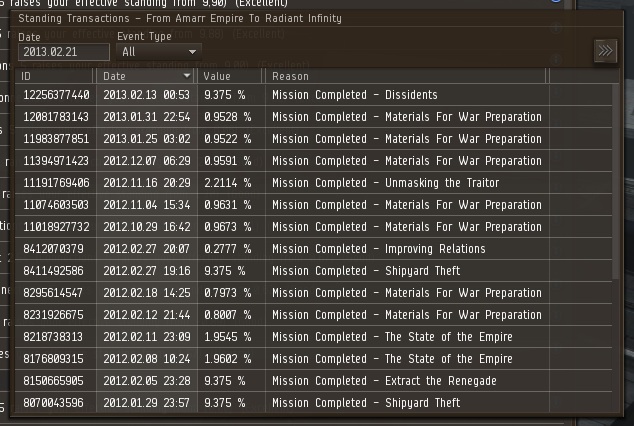This screenshot has width=634, height=426.
Task: Sort transactions by the Value column header
Action: point(230,76)
